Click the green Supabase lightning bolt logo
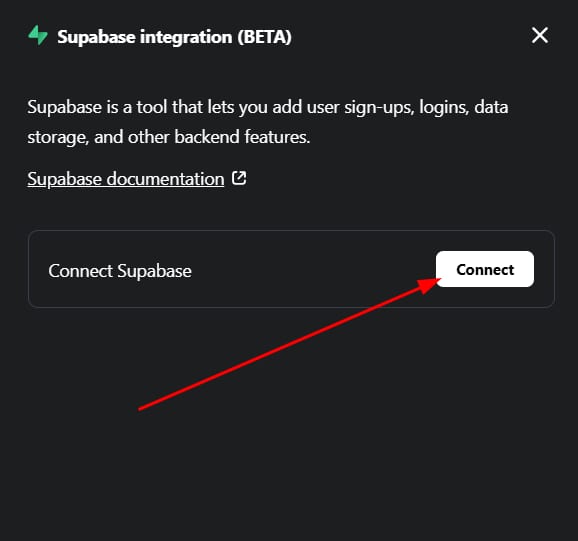 click(38, 35)
